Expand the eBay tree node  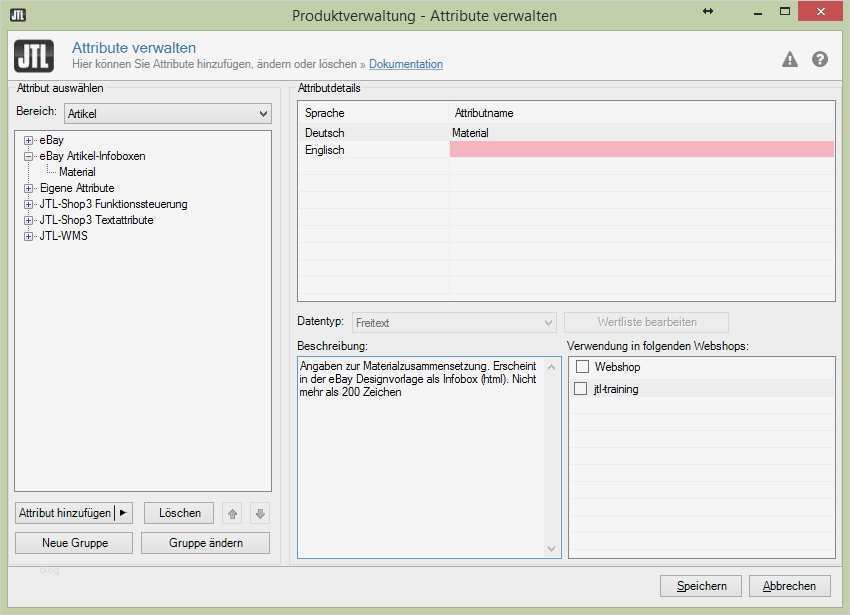click(x=28, y=140)
